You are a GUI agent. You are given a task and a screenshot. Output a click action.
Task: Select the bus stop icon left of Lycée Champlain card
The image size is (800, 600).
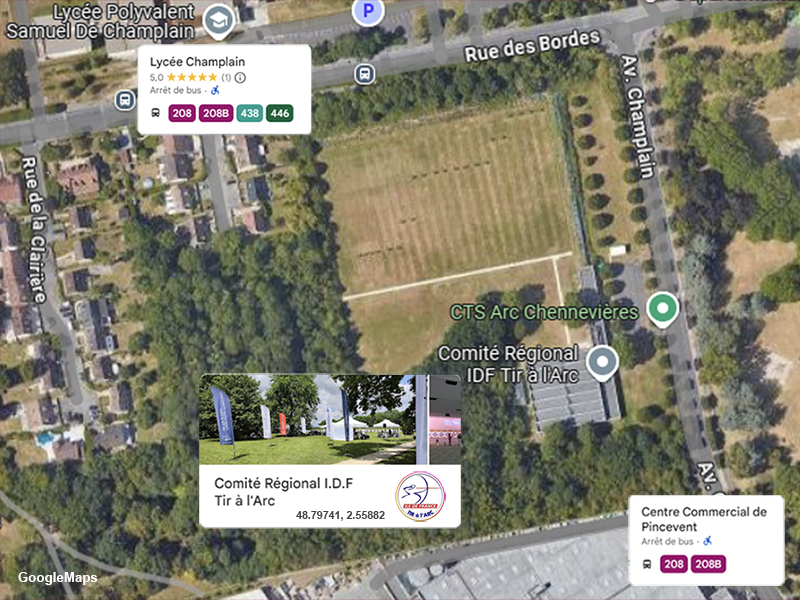pos(125,99)
